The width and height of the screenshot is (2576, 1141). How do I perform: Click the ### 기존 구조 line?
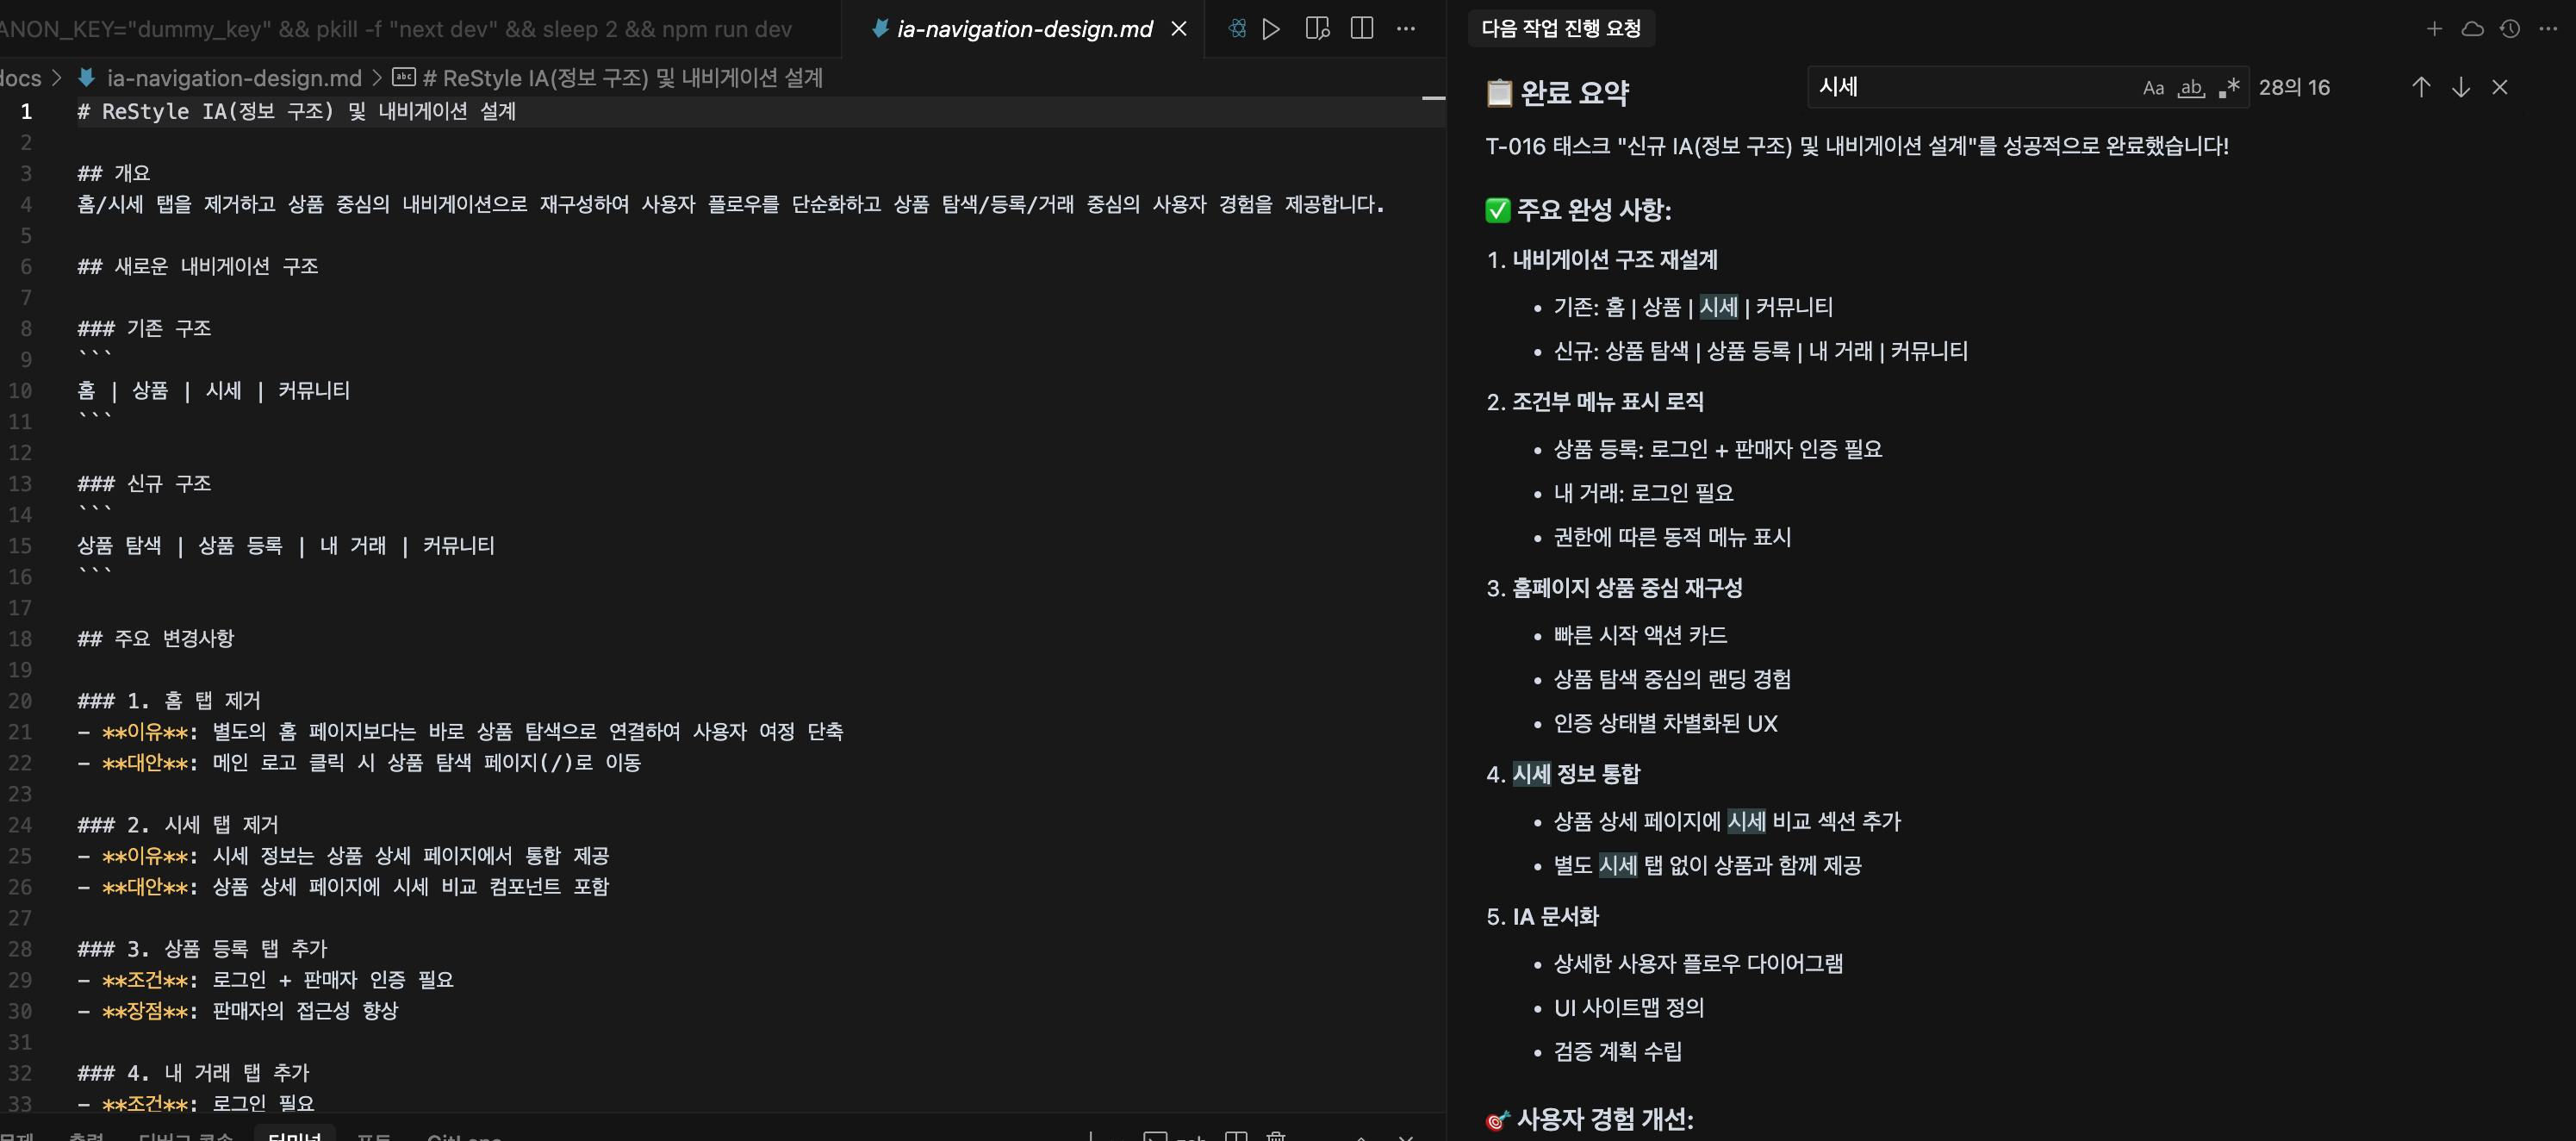(144, 328)
